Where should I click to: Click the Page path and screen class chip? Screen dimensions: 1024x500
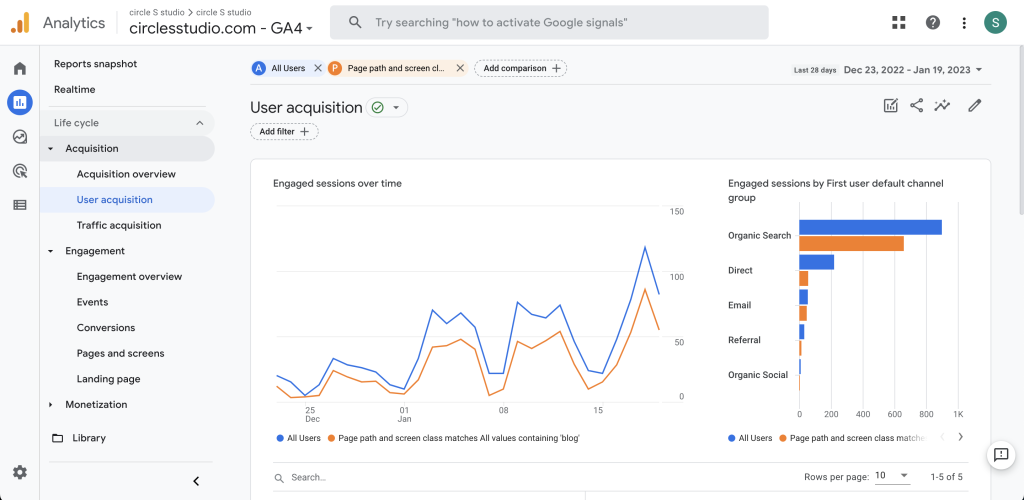[x=396, y=68]
